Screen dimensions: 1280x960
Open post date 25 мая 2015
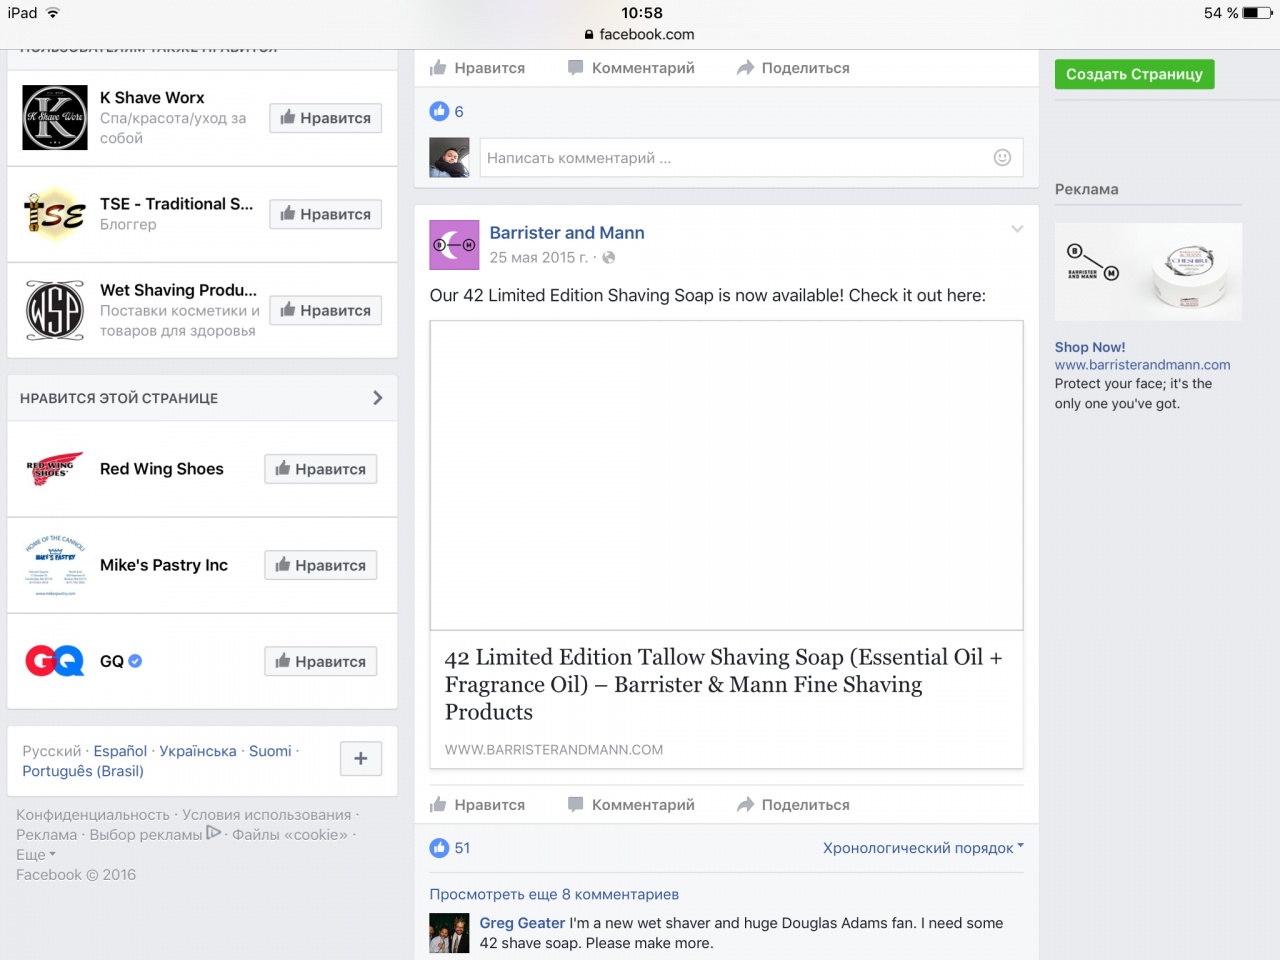[539, 257]
